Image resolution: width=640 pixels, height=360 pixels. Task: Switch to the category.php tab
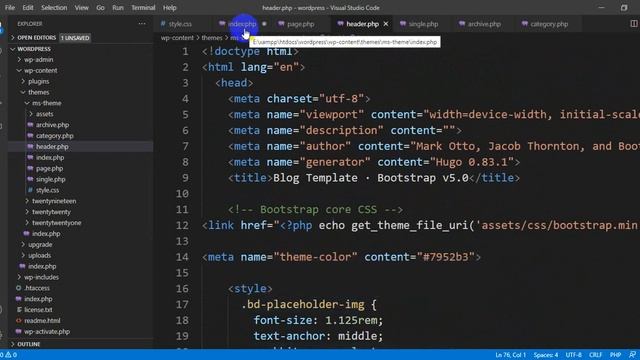[549, 24]
